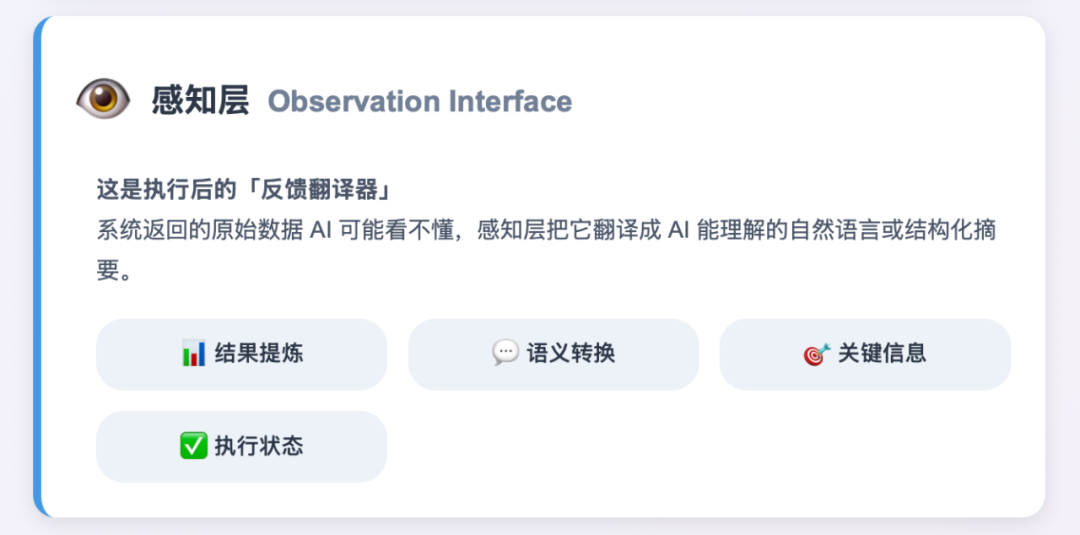Click the quoted term 反馈翻译器

(332, 189)
